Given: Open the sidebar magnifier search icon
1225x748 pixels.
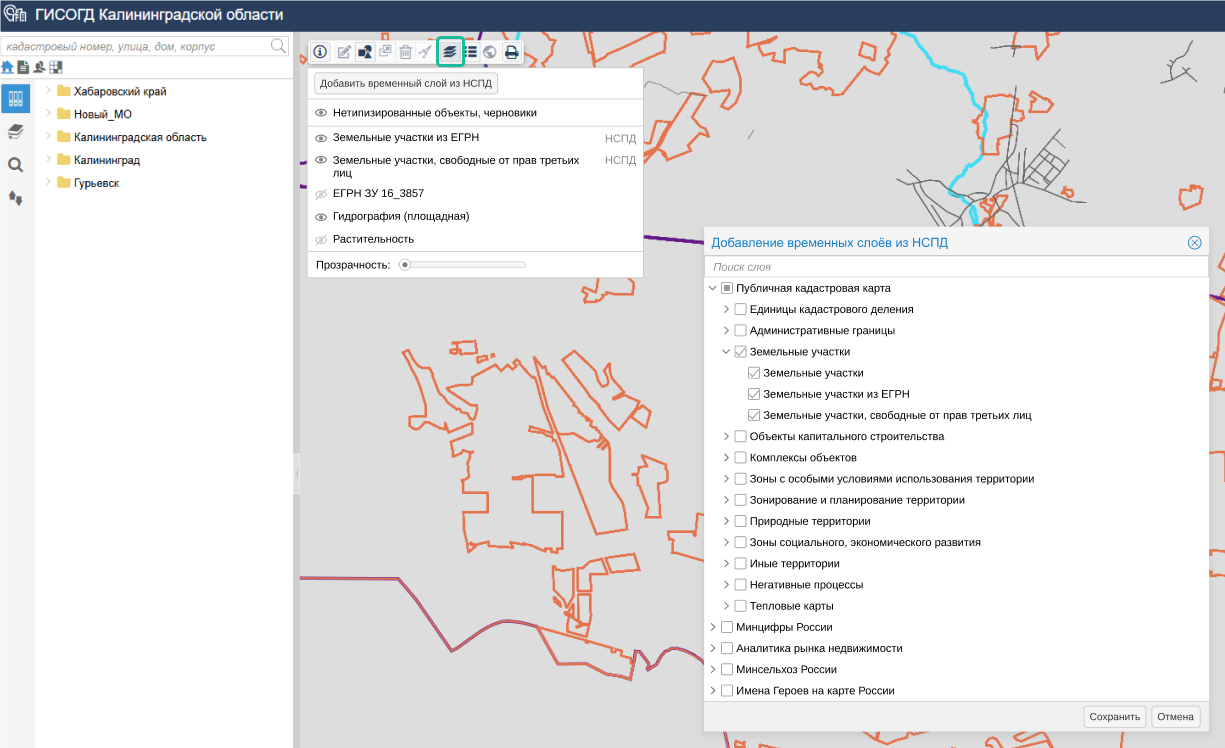Looking at the screenshot, I should 15,165.
